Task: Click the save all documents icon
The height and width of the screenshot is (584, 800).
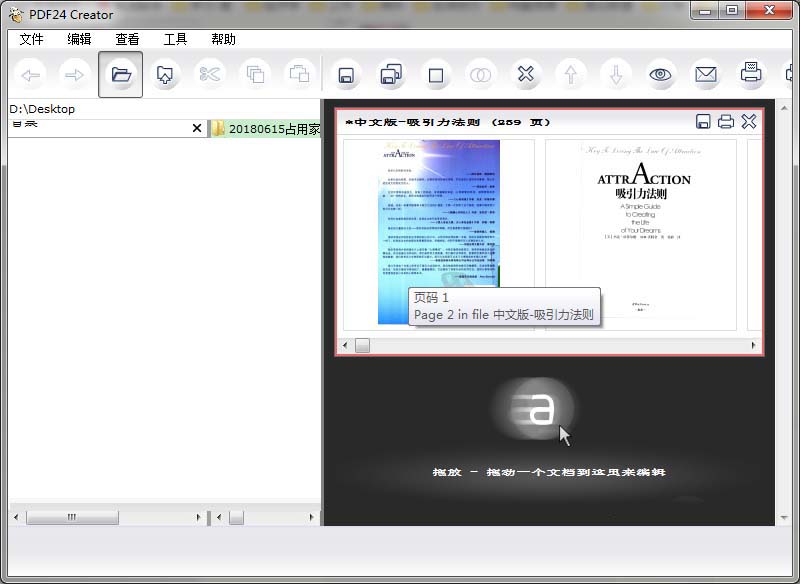Action: [x=390, y=75]
